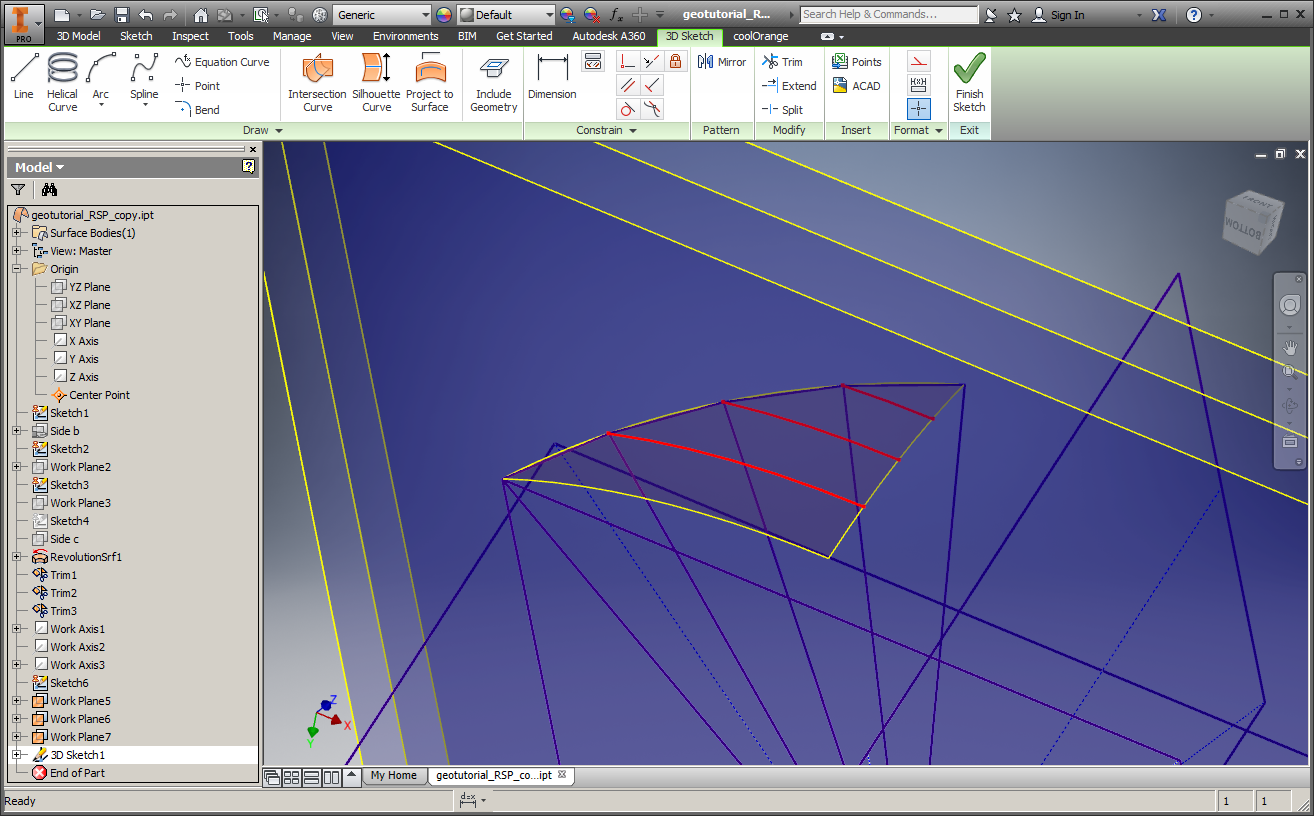Viewport: 1314px width, 816px height.
Task: Toggle tiled windows layout button
Action: (292, 776)
